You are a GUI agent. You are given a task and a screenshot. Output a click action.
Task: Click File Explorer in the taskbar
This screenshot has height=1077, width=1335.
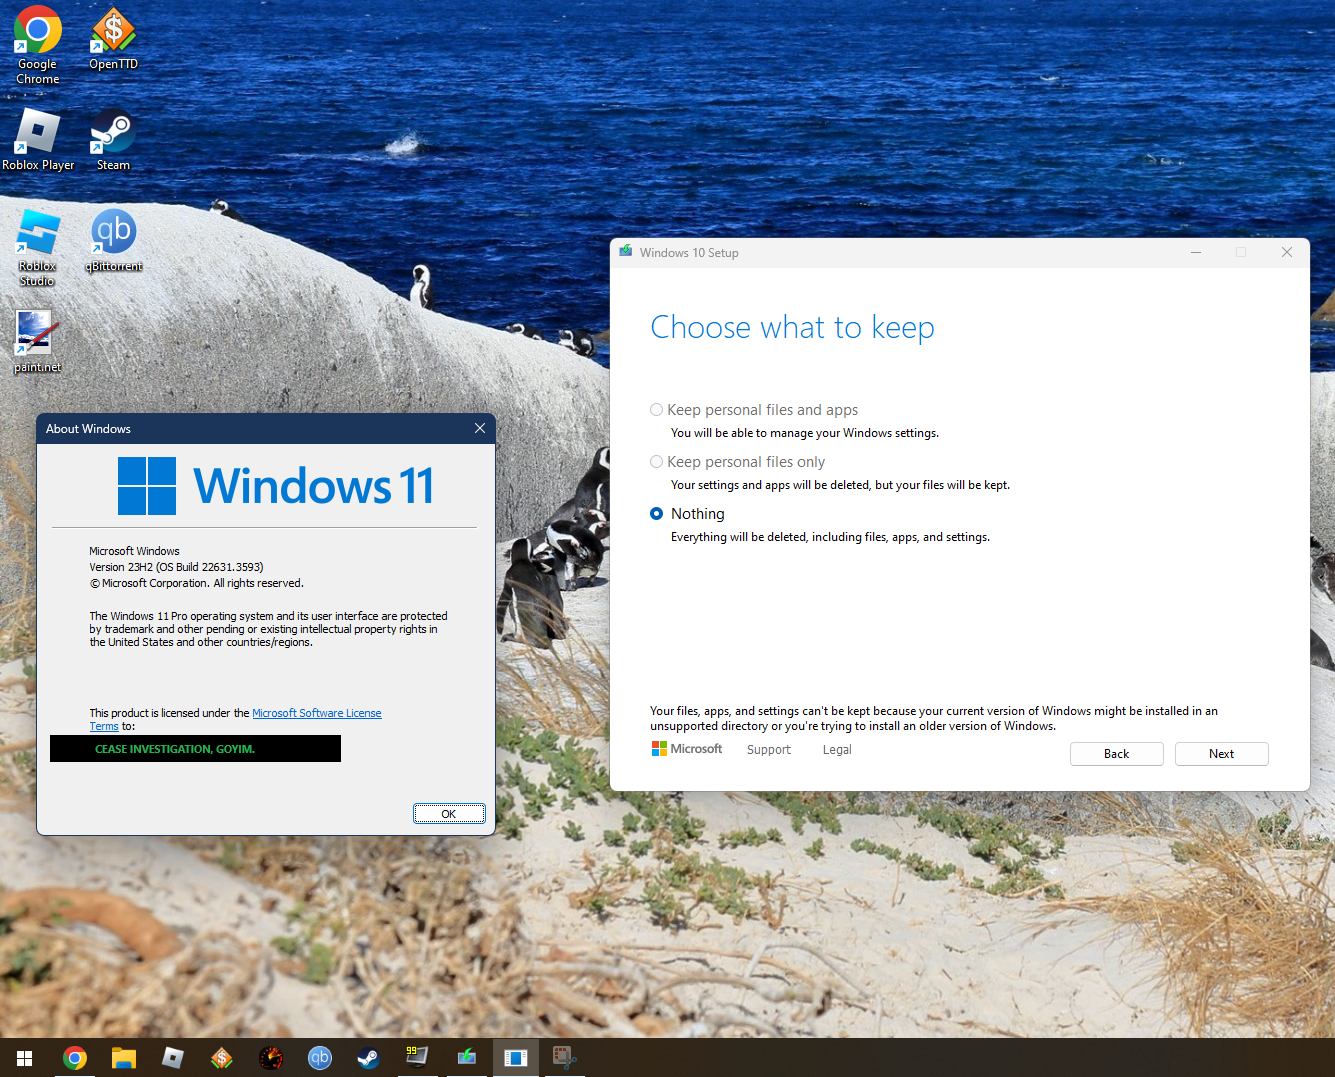tap(123, 1058)
